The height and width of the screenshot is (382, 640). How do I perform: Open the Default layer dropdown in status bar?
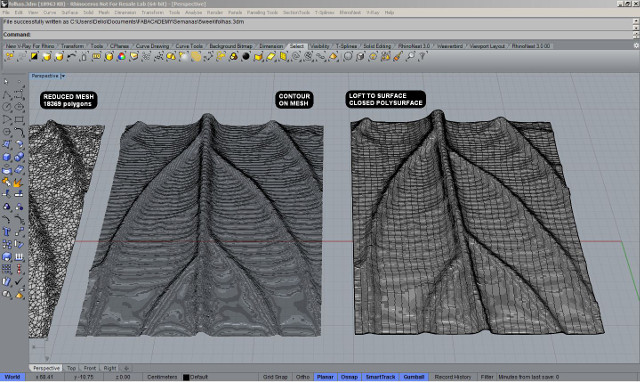(x=199, y=377)
